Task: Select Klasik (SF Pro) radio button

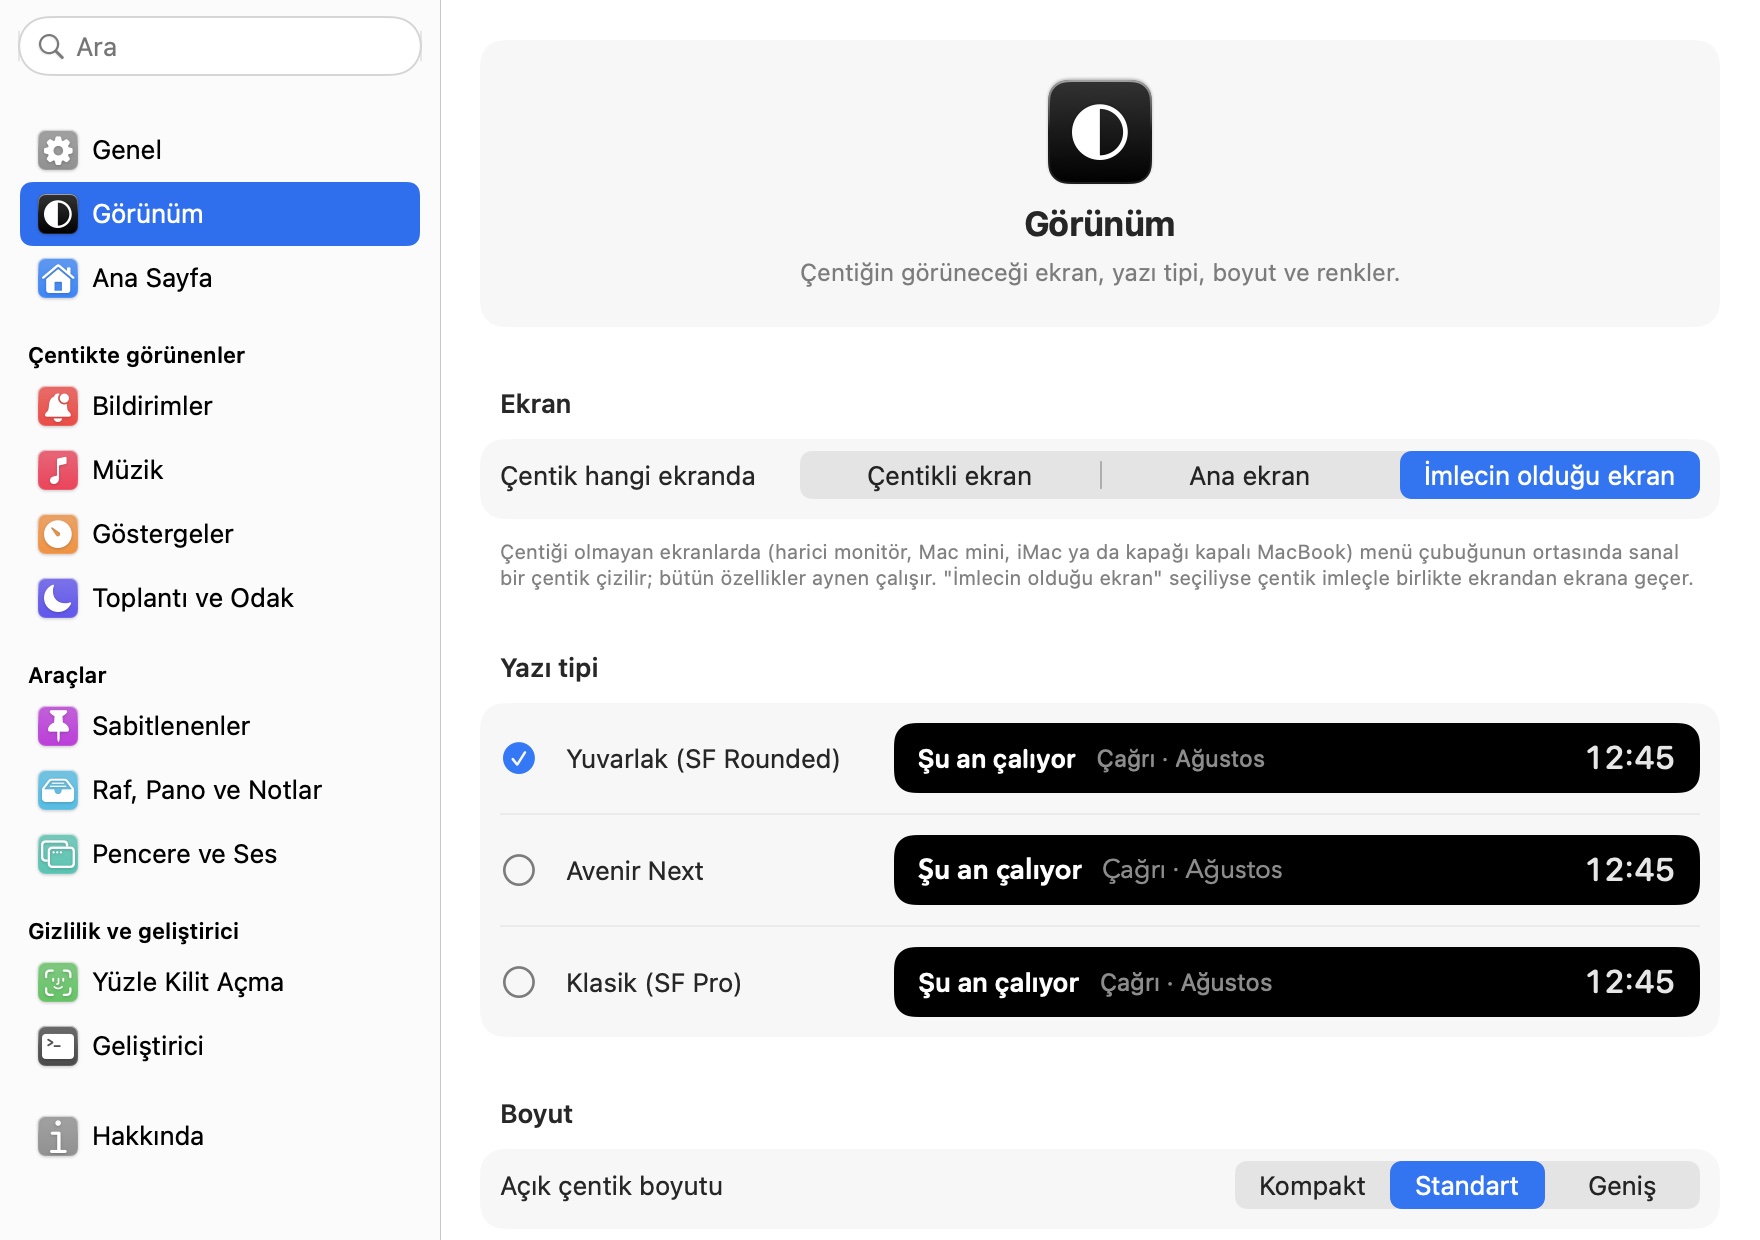Action: (519, 982)
